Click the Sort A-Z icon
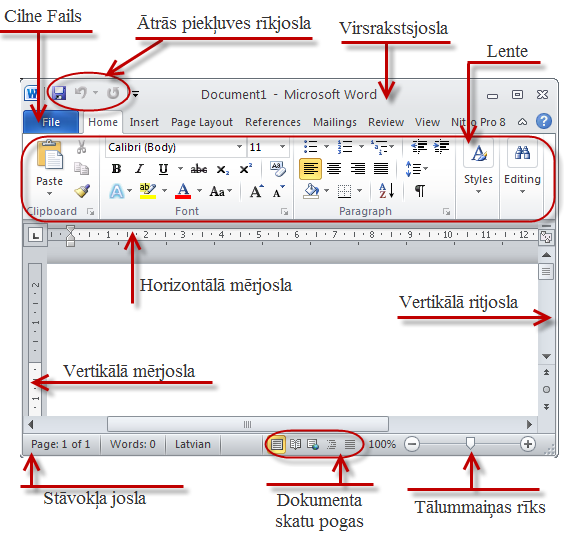Screen dimensions: 571x533 (x=387, y=190)
